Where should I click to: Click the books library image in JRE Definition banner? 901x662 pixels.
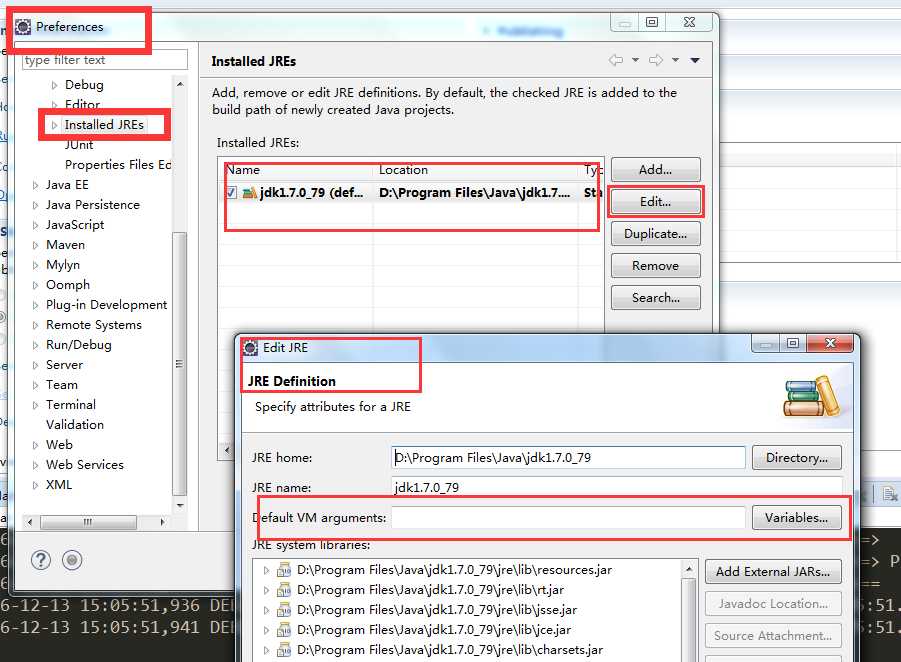[812, 397]
